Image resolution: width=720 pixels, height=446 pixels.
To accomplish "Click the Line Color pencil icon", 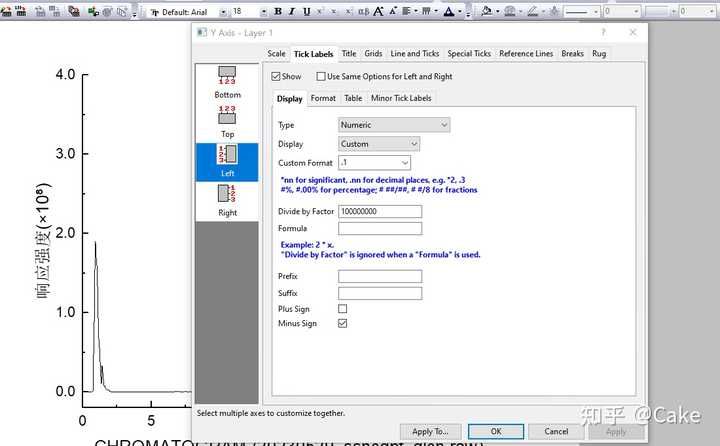I will coord(533,11).
